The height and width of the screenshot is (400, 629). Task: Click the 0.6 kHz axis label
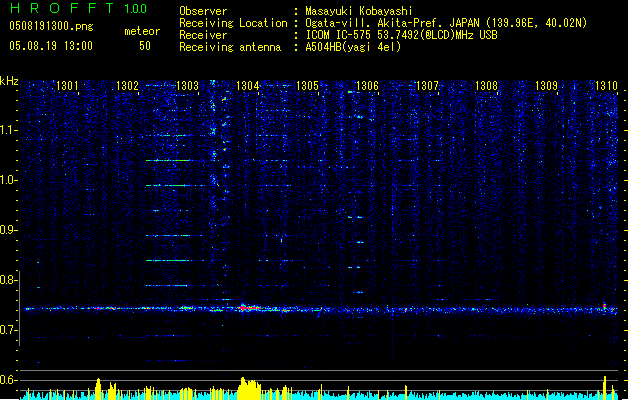click(x=9, y=380)
